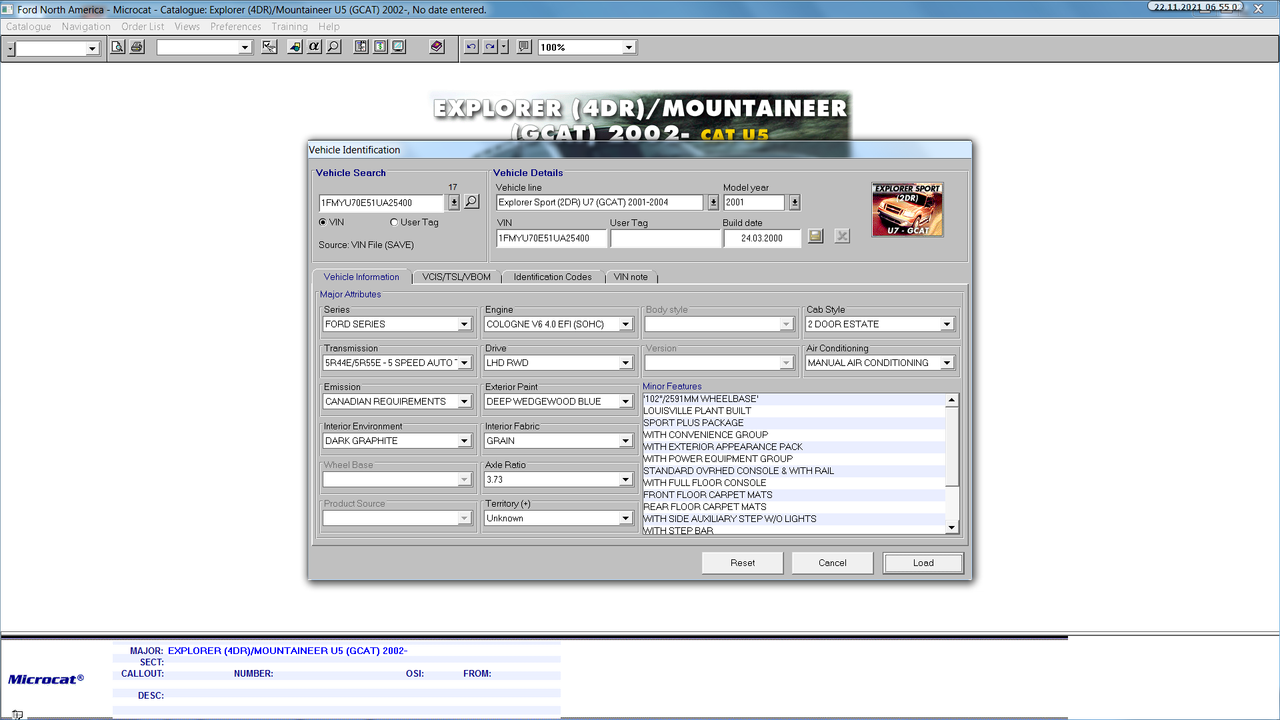Click the print preview toolbar icon
This screenshot has height=720, width=1280.
click(118, 47)
